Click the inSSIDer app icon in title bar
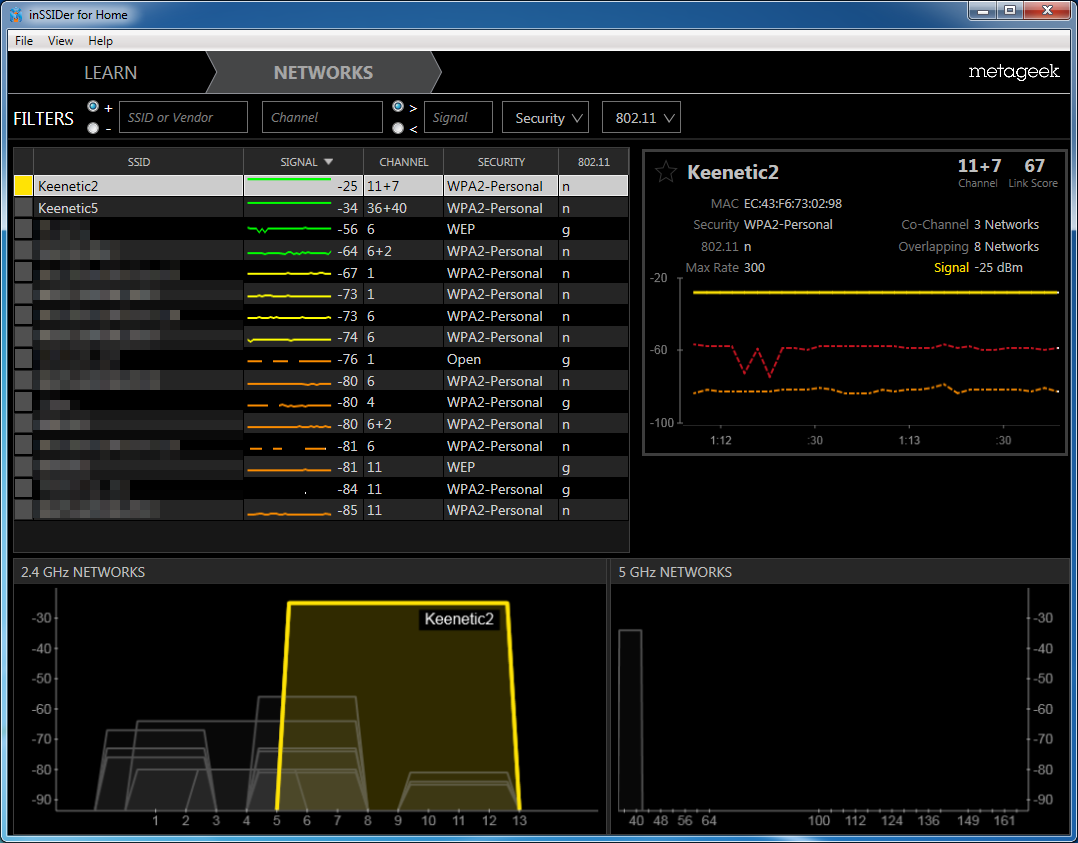The width and height of the screenshot is (1078, 843). 16,14
